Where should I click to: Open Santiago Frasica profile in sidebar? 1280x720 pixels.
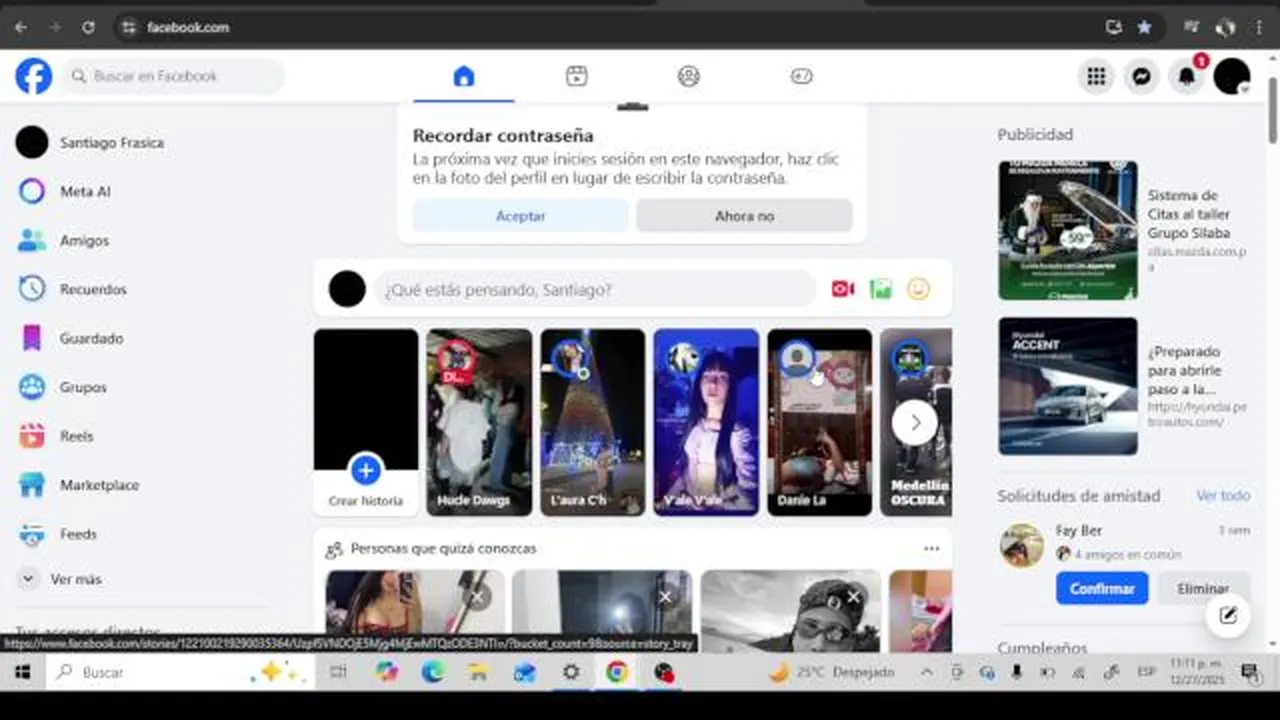(111, 143)
